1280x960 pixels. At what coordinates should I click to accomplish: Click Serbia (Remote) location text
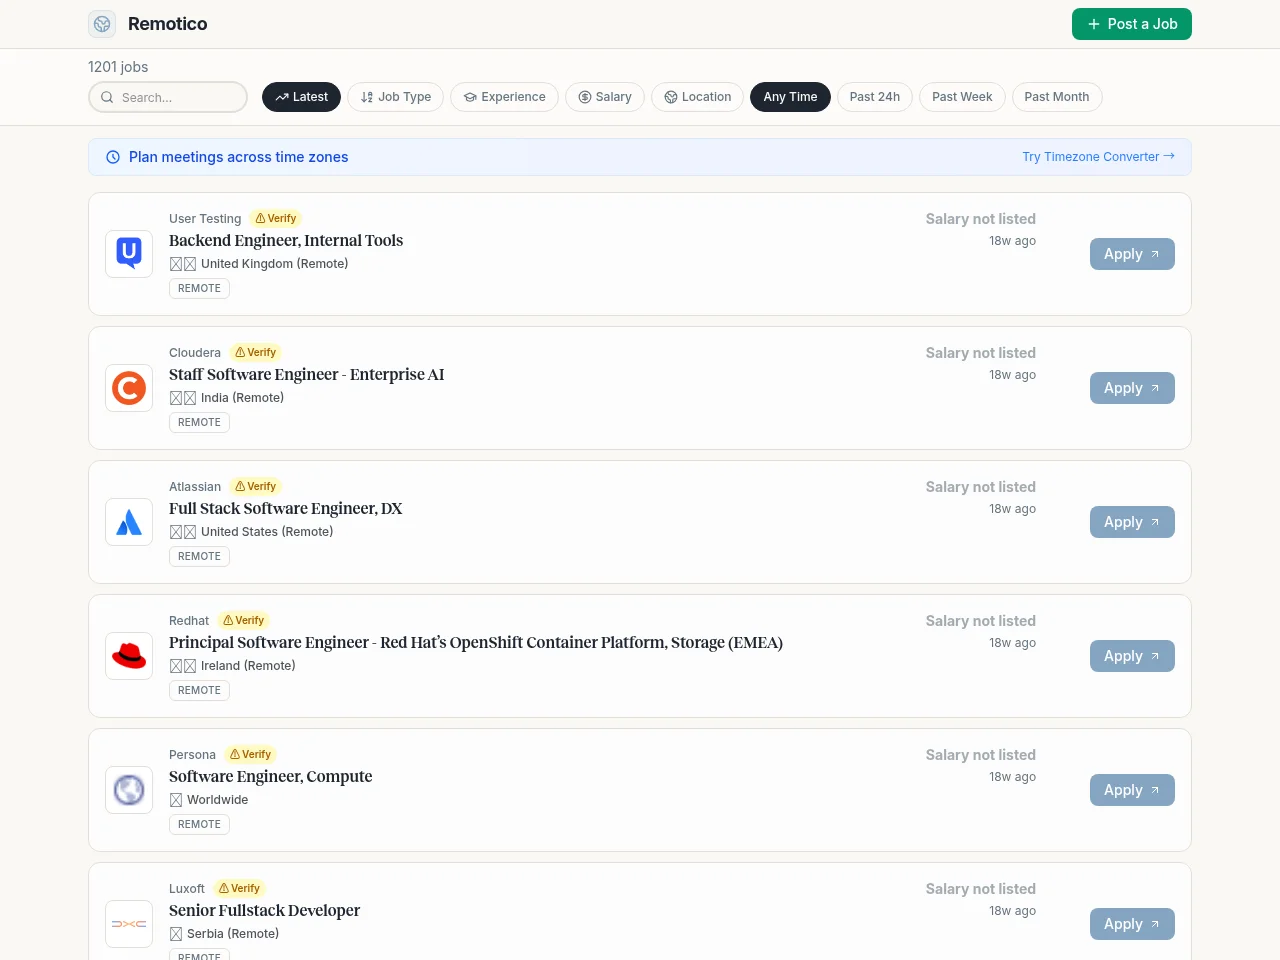233,934
